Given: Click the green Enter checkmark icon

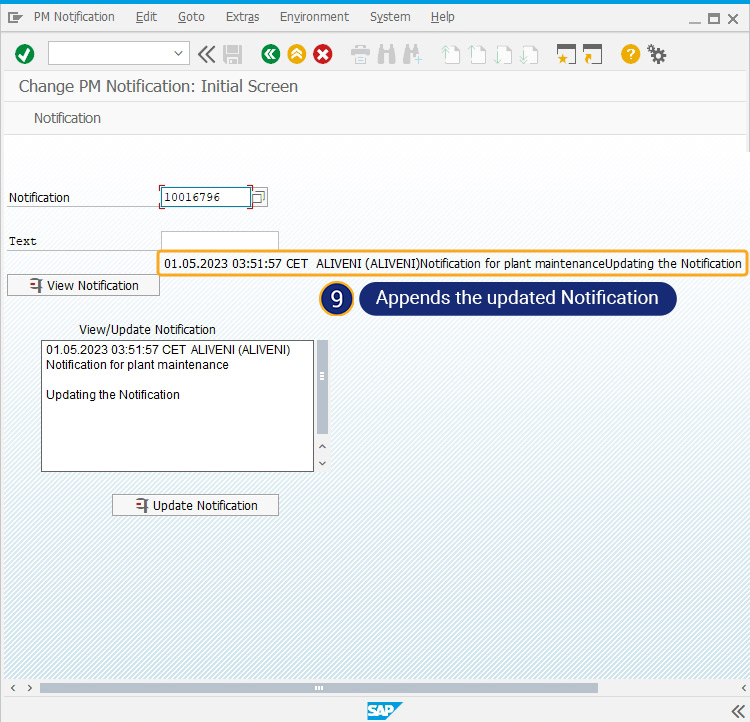Looking at the screenshot, I should coord(24,54).
